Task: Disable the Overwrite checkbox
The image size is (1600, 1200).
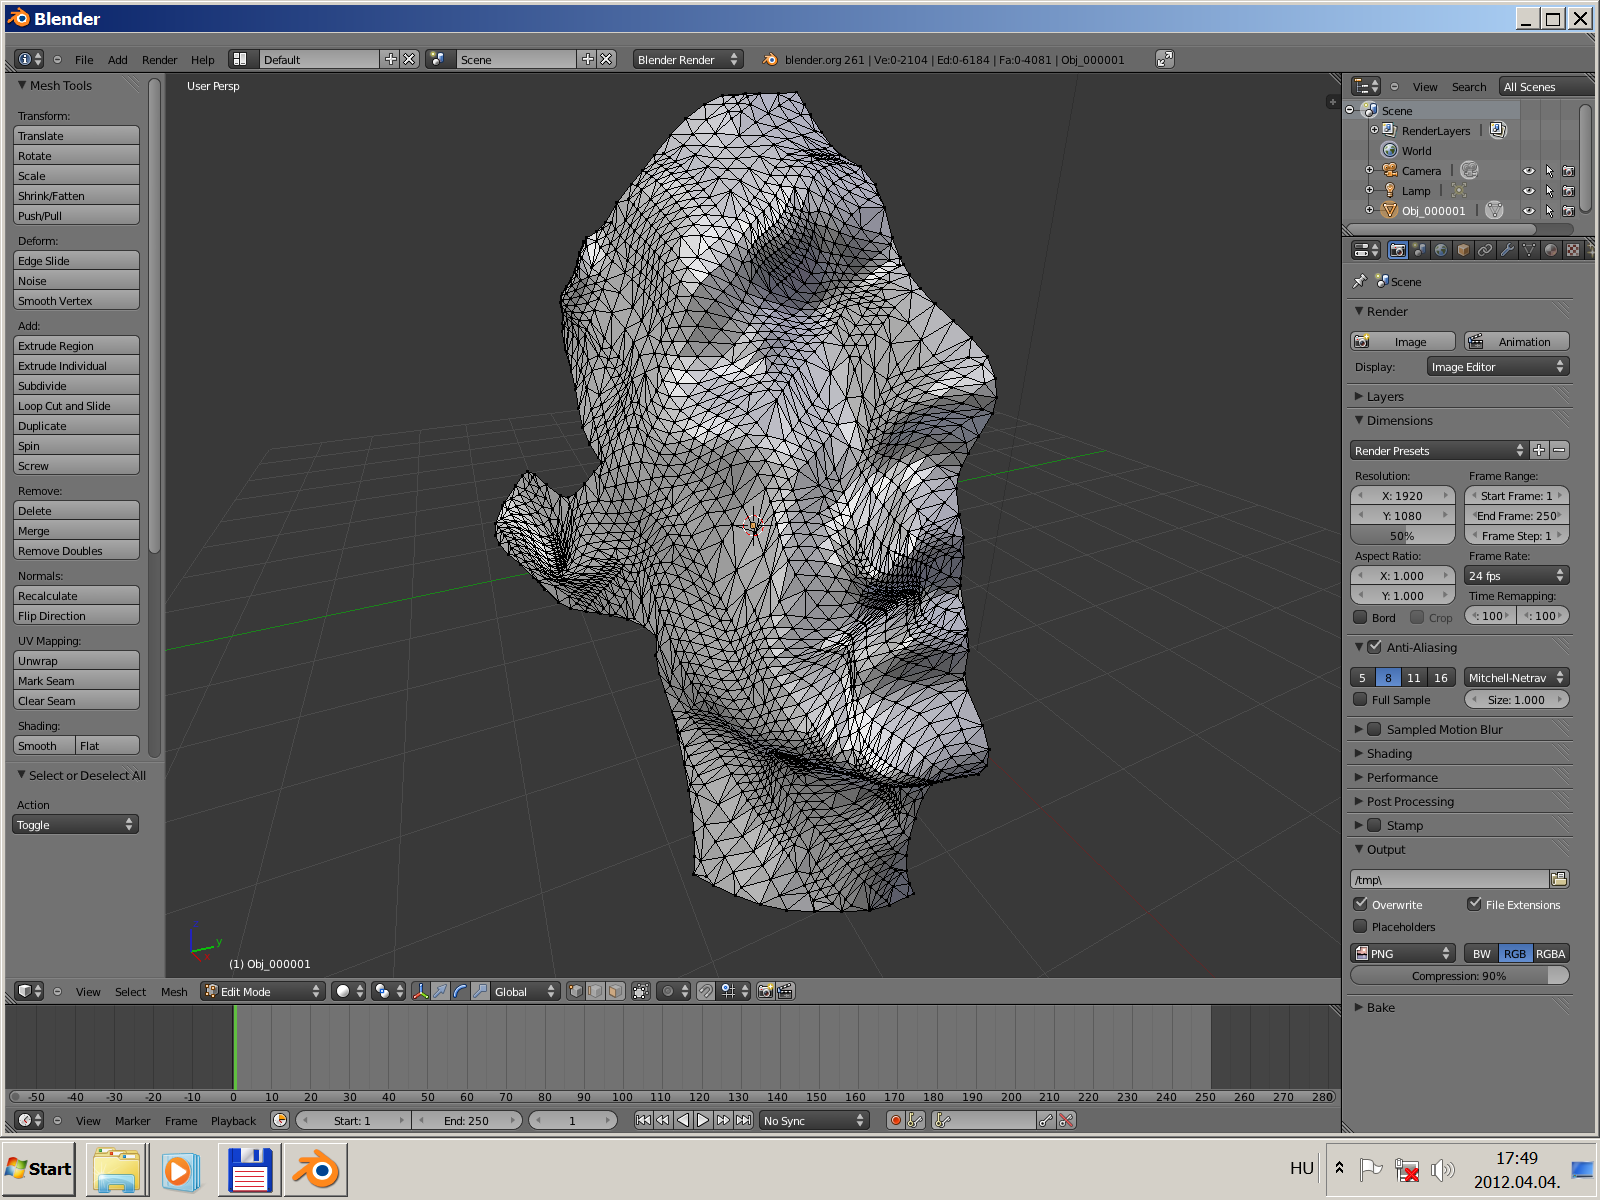Action: coord(1361,904)
